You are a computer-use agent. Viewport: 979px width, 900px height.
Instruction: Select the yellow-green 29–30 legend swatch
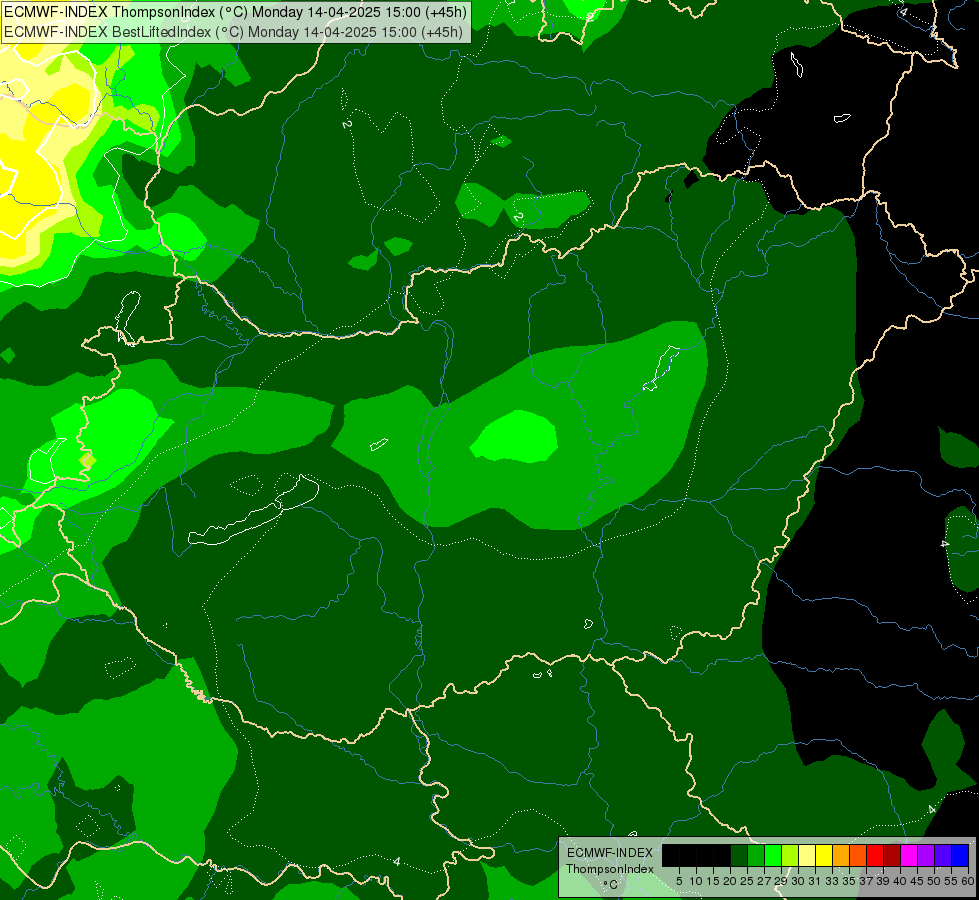coord(790,855)
